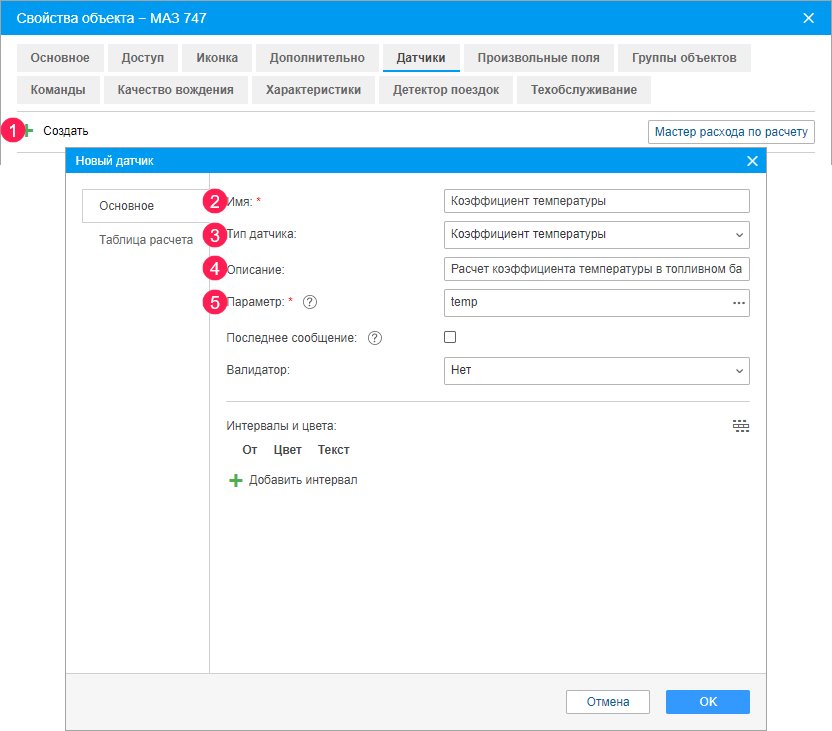Click the Отмена button
Screen dimensions: 832x731
click(x=608, y=702)
